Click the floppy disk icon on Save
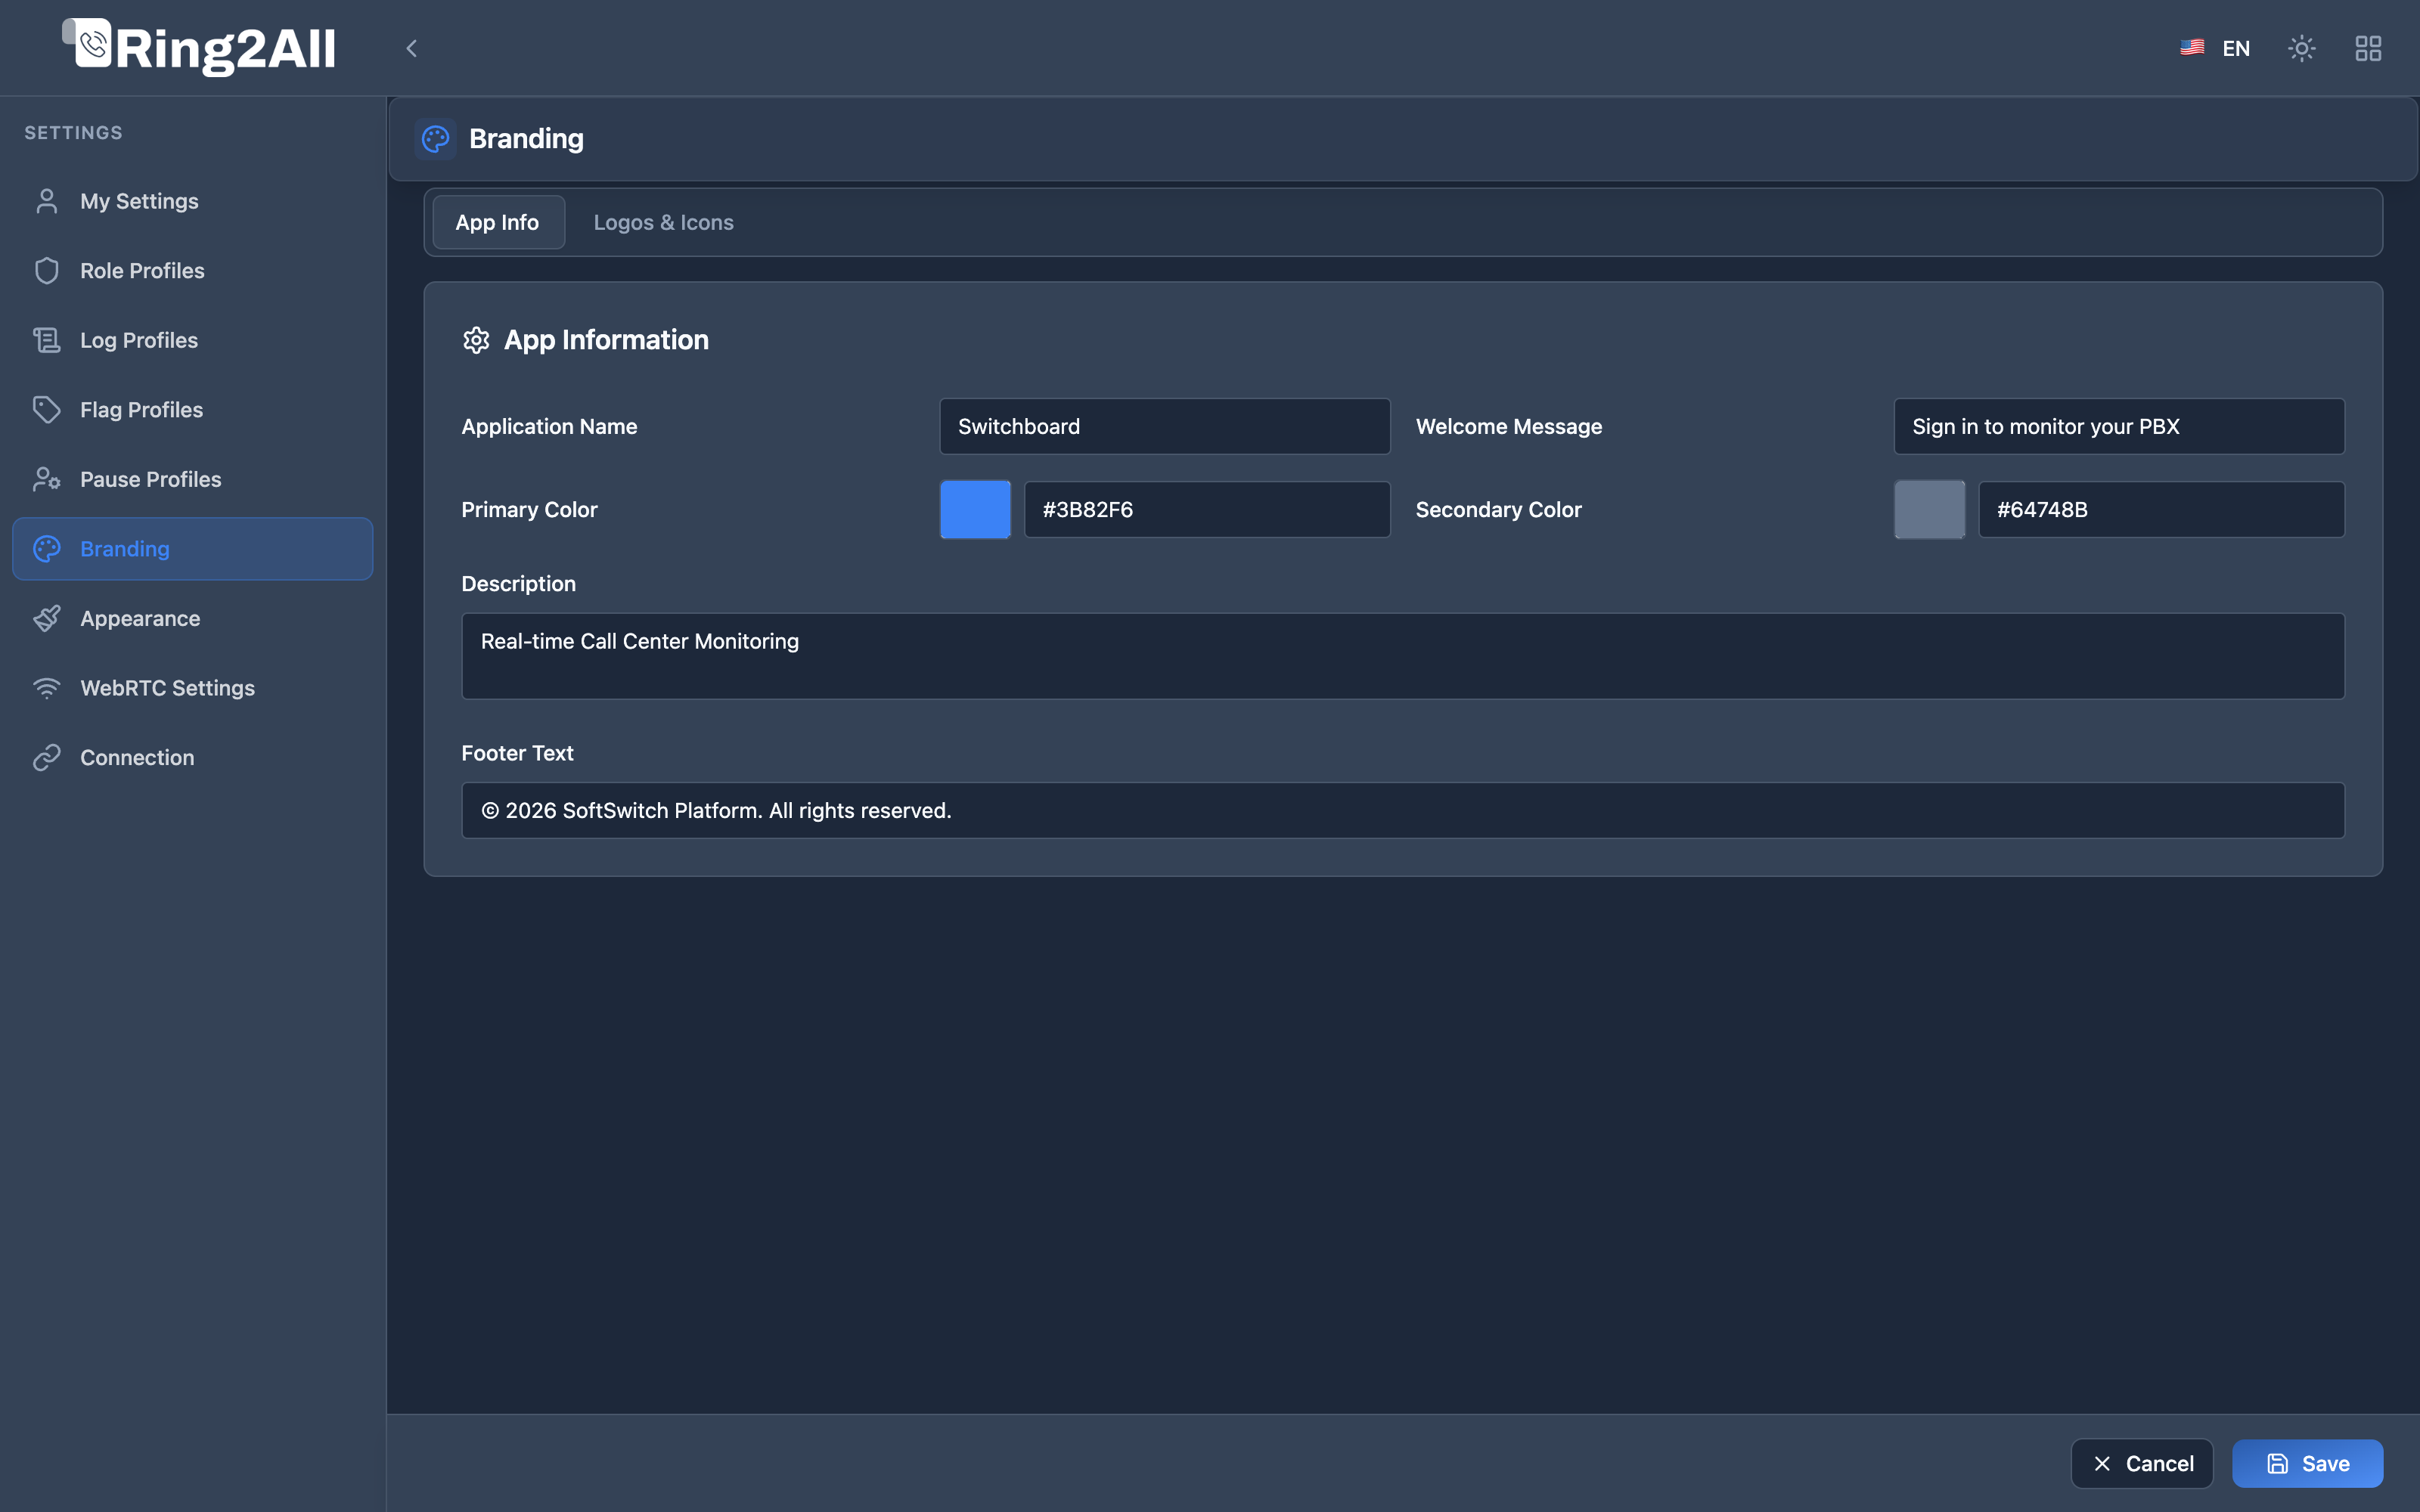 [x=2277, y=1464]
